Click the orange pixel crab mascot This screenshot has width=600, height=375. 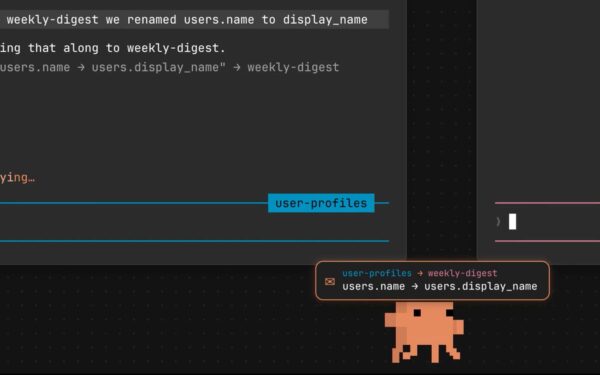[x=424, y=332]
